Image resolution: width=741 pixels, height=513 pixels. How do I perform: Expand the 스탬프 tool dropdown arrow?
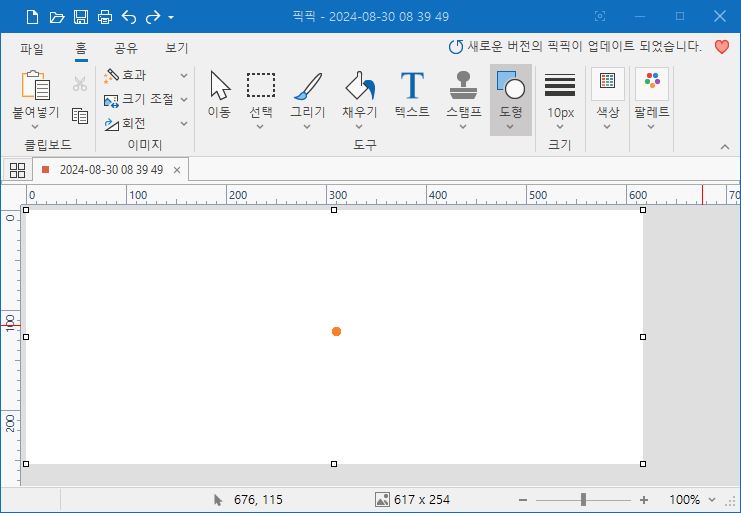point(463,127)
